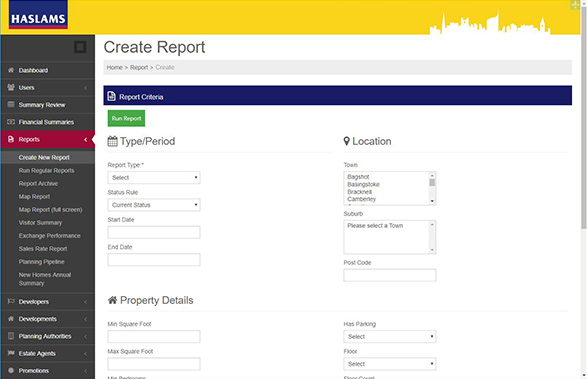The width and height of the screenshot is (587, 379).
Task: Open the Floor dropdown
Action: (x=390, y=364)
